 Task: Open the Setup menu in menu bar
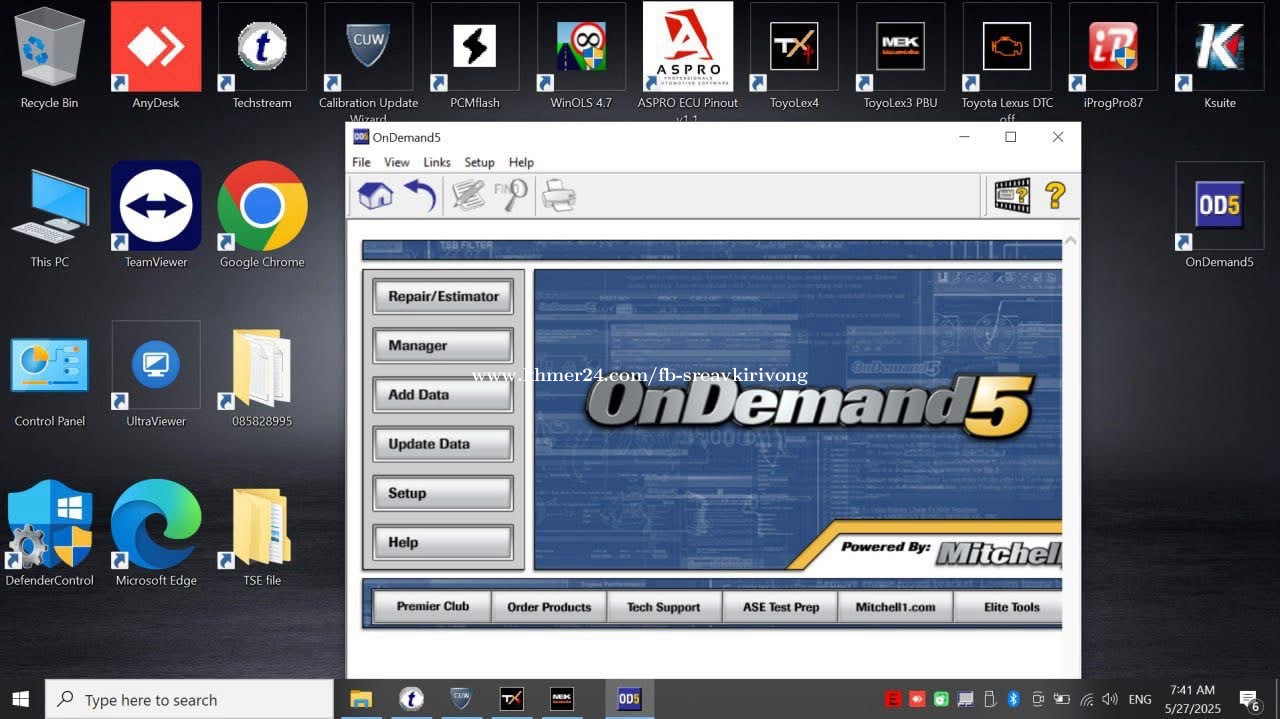pyautogui.click(x=479, y=162)
